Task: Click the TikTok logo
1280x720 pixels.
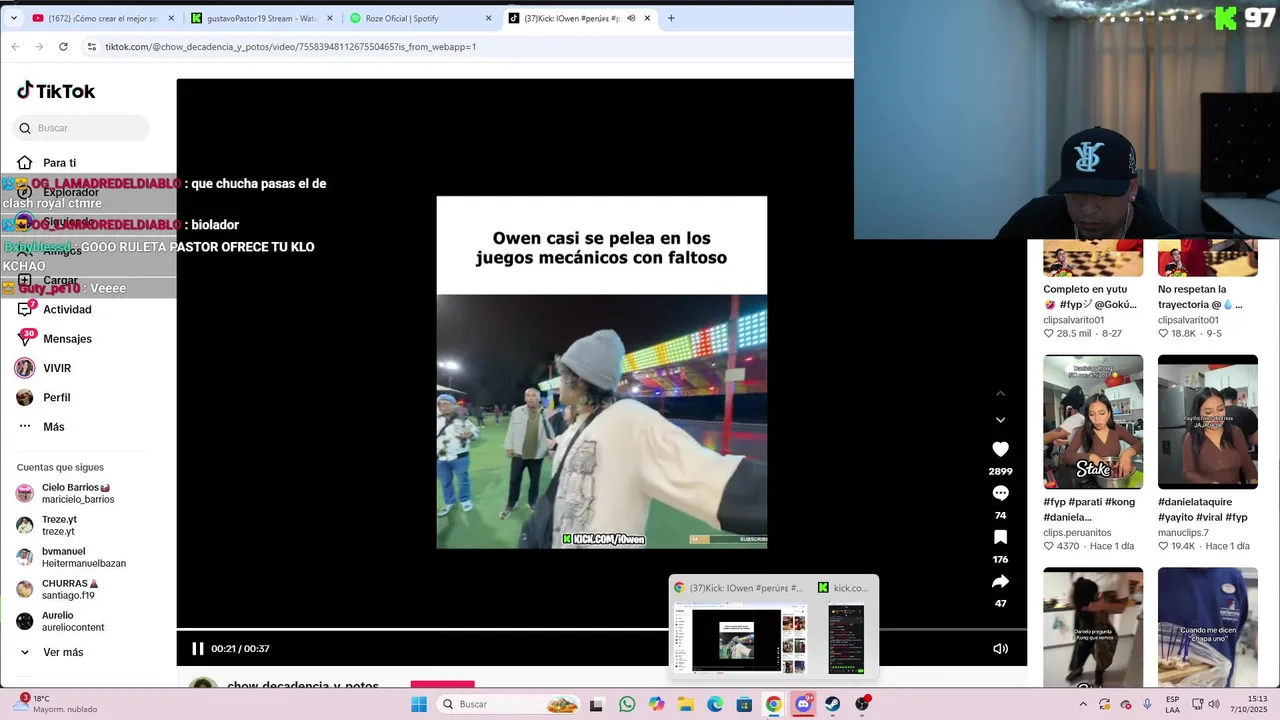Action: coord(56,91)
